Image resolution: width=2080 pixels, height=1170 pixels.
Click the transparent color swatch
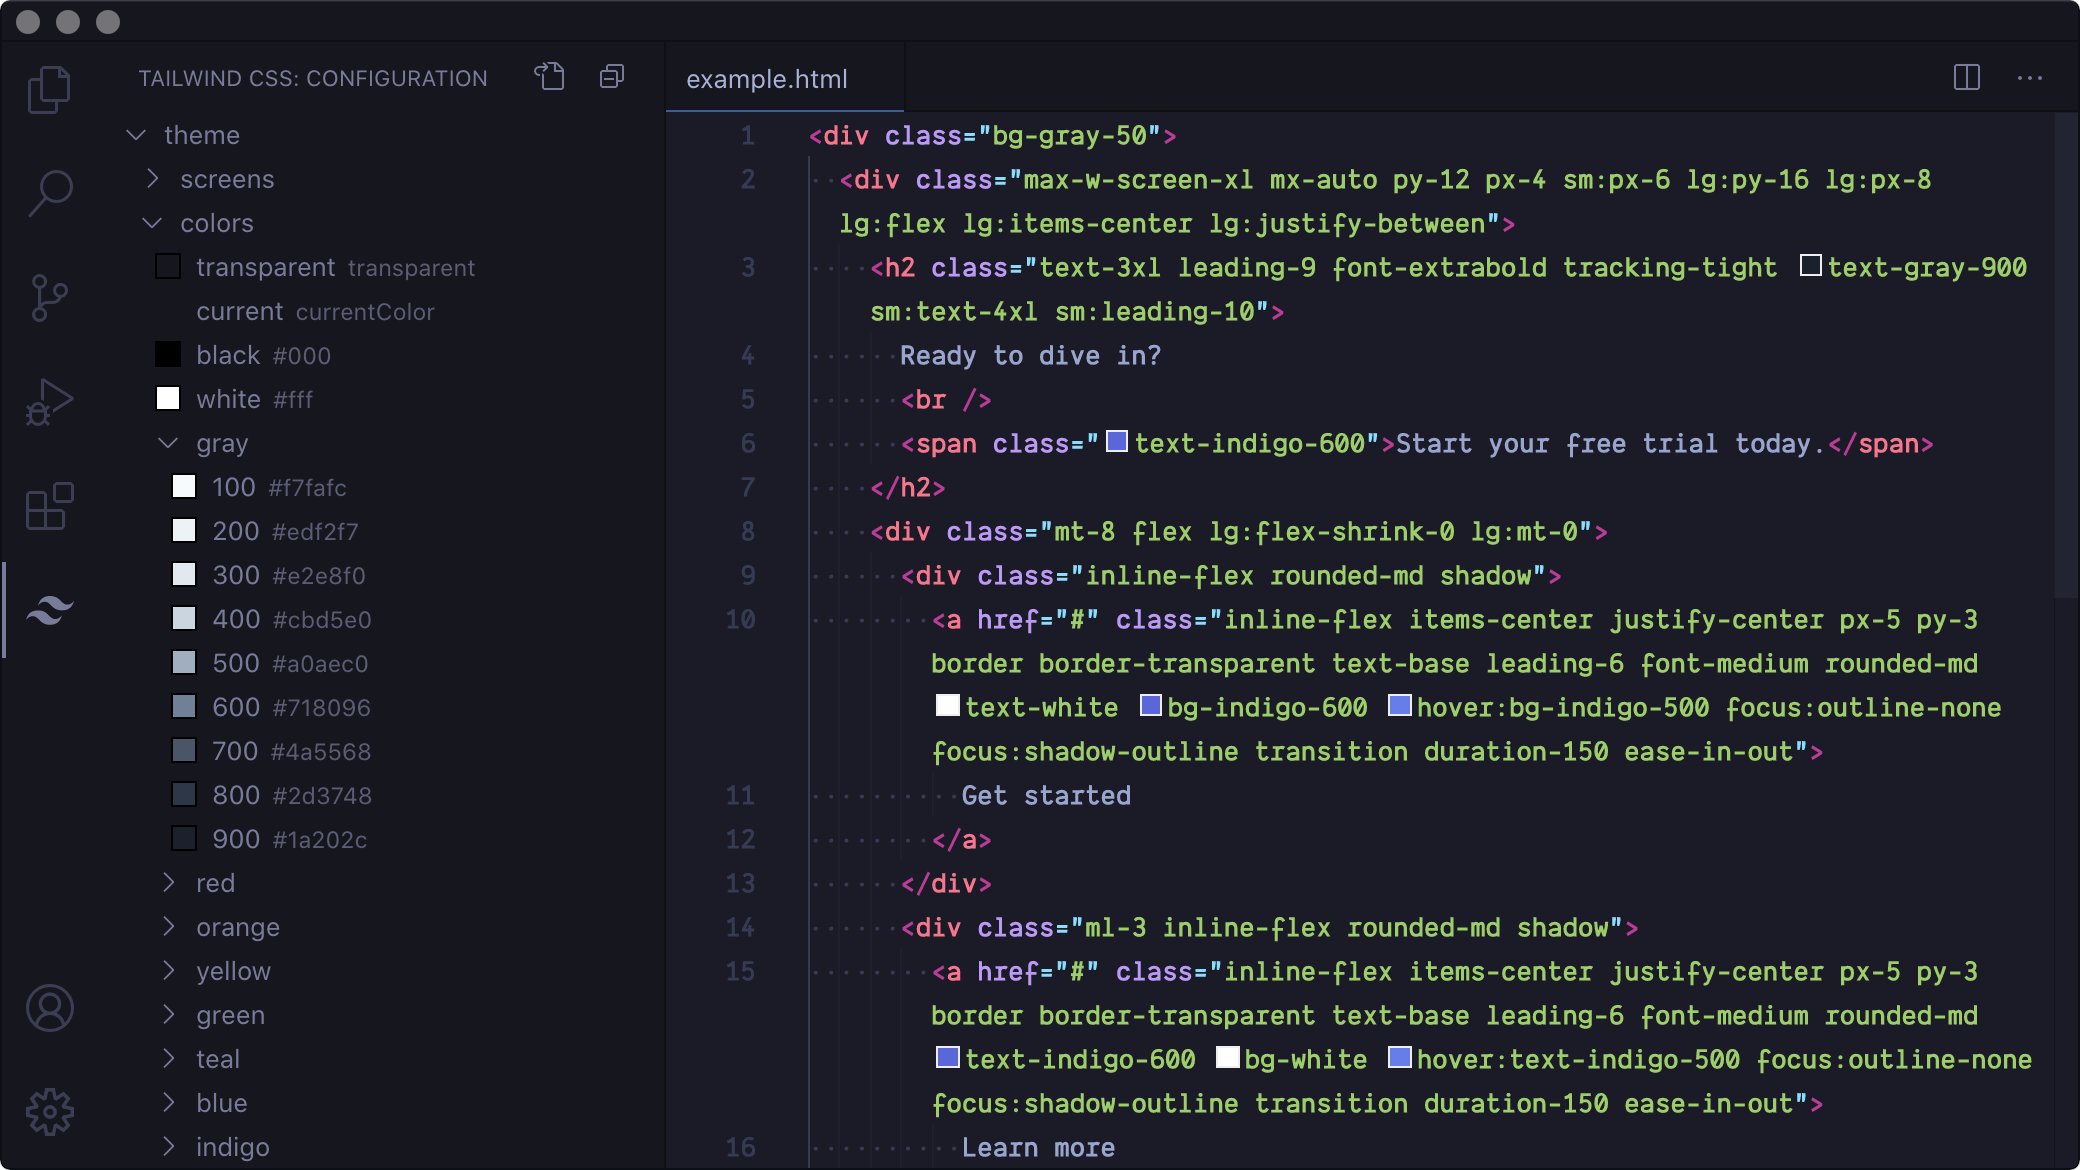point(168,267)
